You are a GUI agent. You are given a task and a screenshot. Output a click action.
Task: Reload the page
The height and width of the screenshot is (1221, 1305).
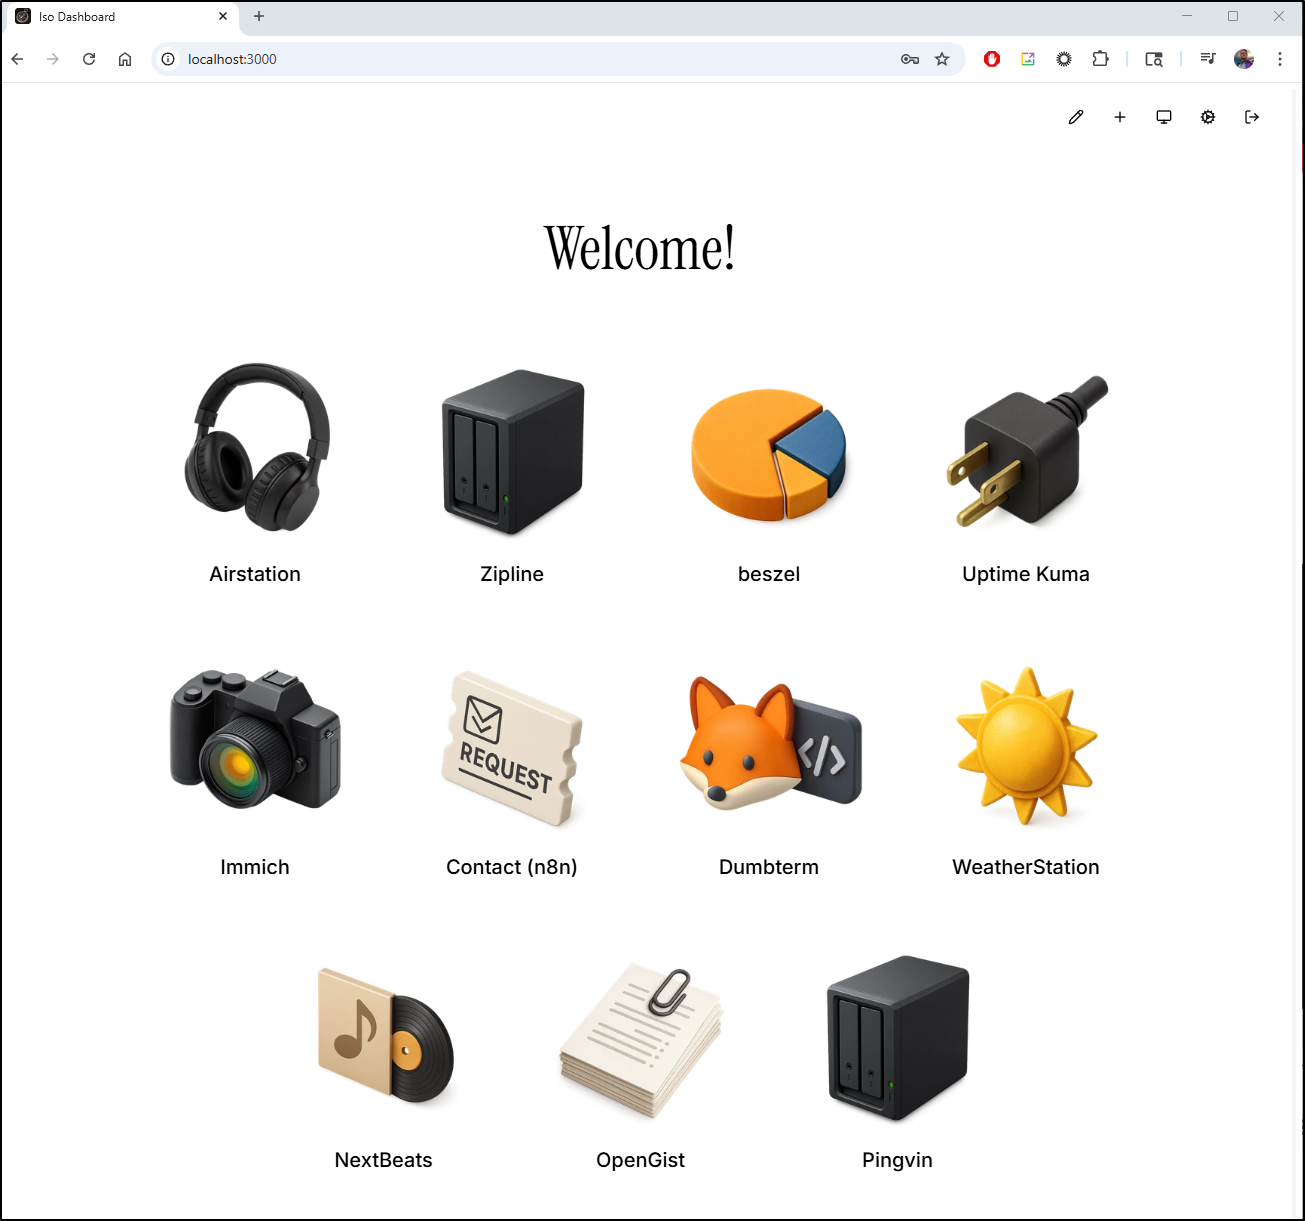(89, 59)
